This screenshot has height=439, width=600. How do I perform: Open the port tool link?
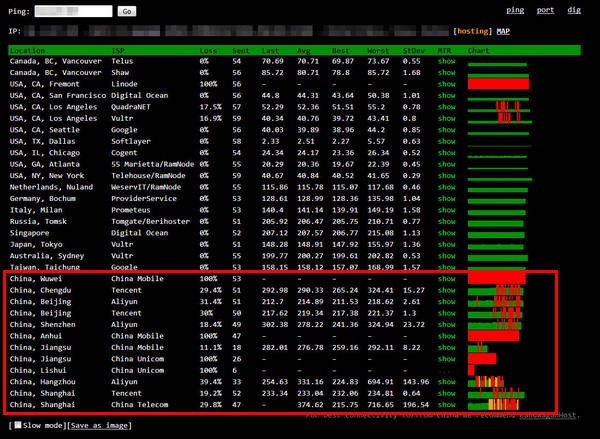(545, 10)
